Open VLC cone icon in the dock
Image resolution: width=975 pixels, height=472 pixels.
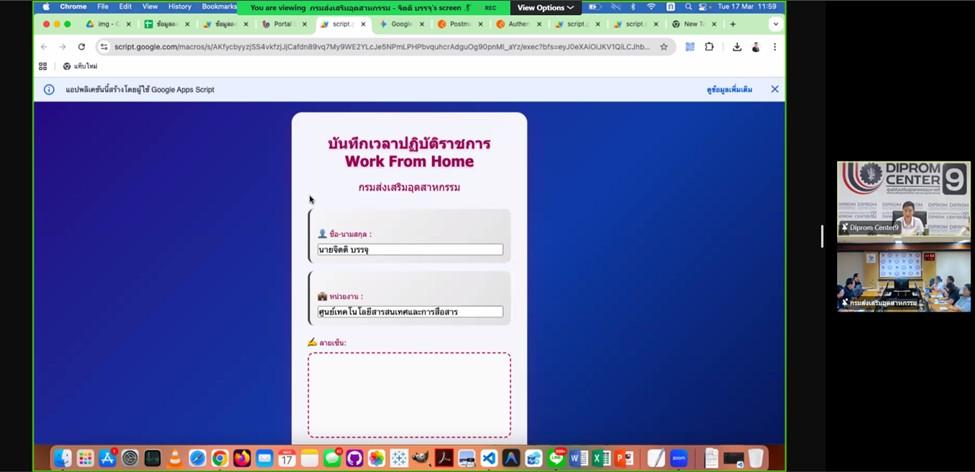[175, 458]
